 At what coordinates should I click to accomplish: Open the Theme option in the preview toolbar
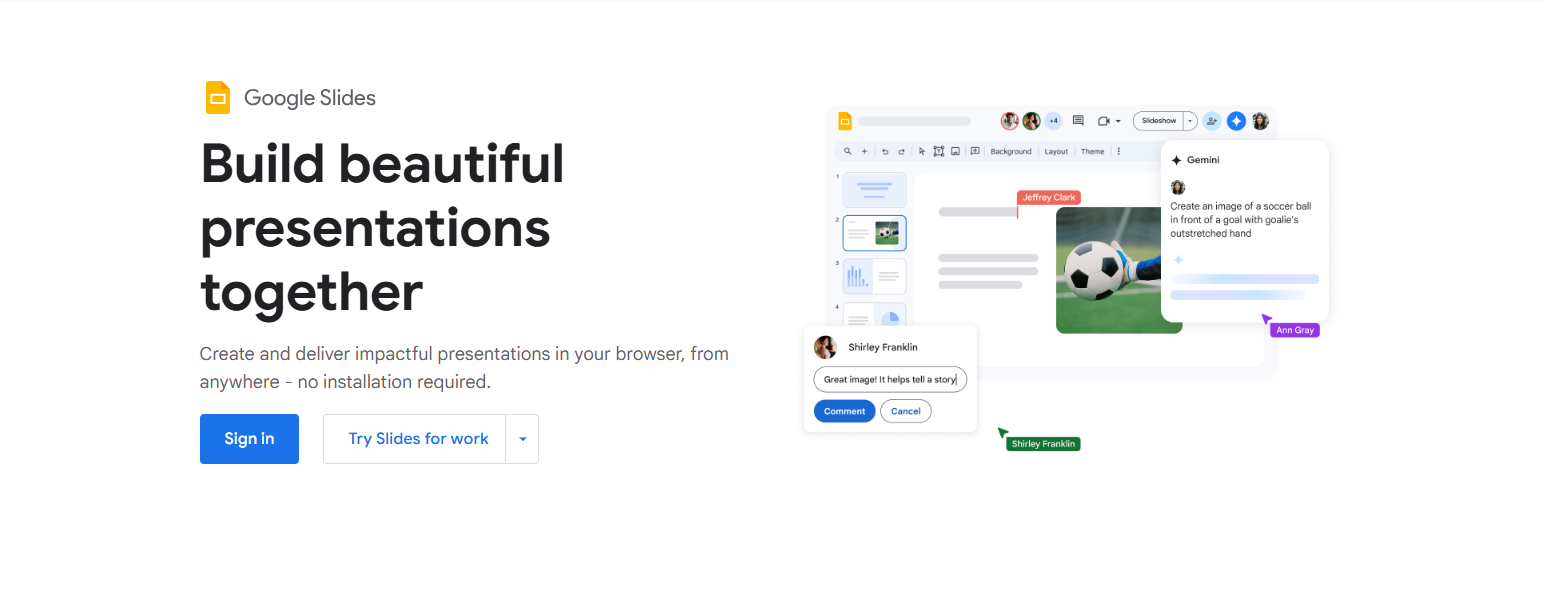click(1093, 152)
